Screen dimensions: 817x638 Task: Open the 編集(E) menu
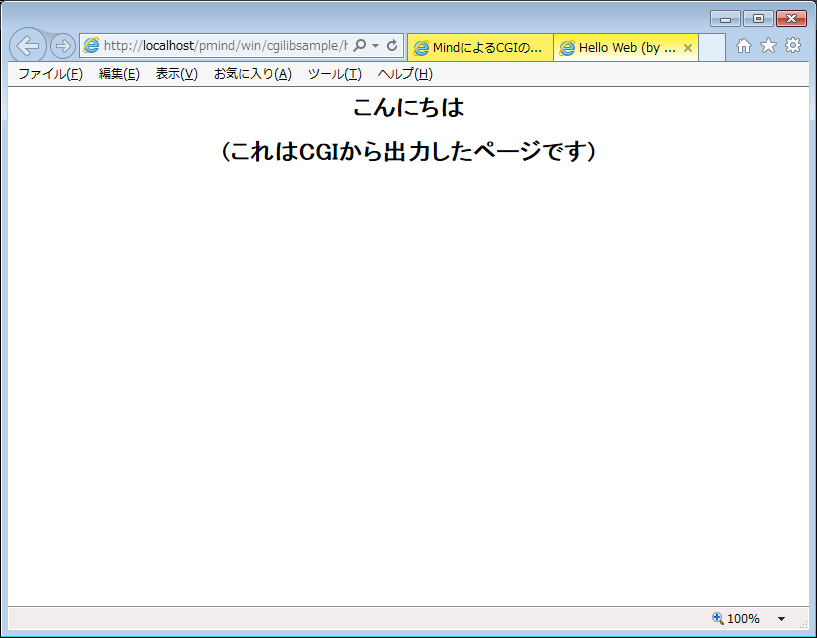pos(119,74)
